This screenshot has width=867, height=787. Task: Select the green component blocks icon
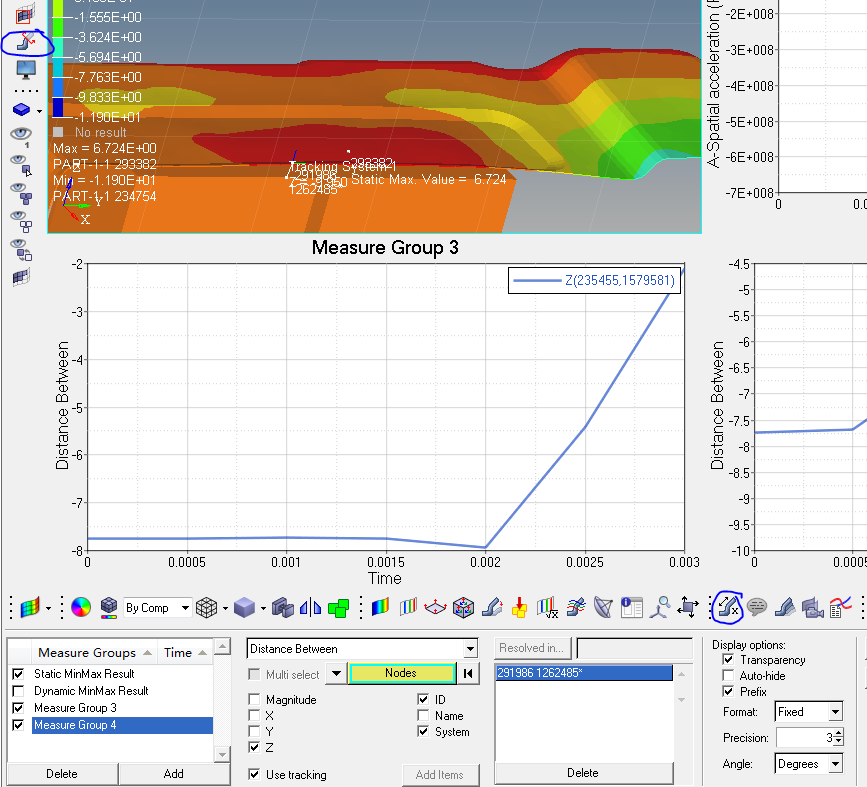(x=339, y=607)
